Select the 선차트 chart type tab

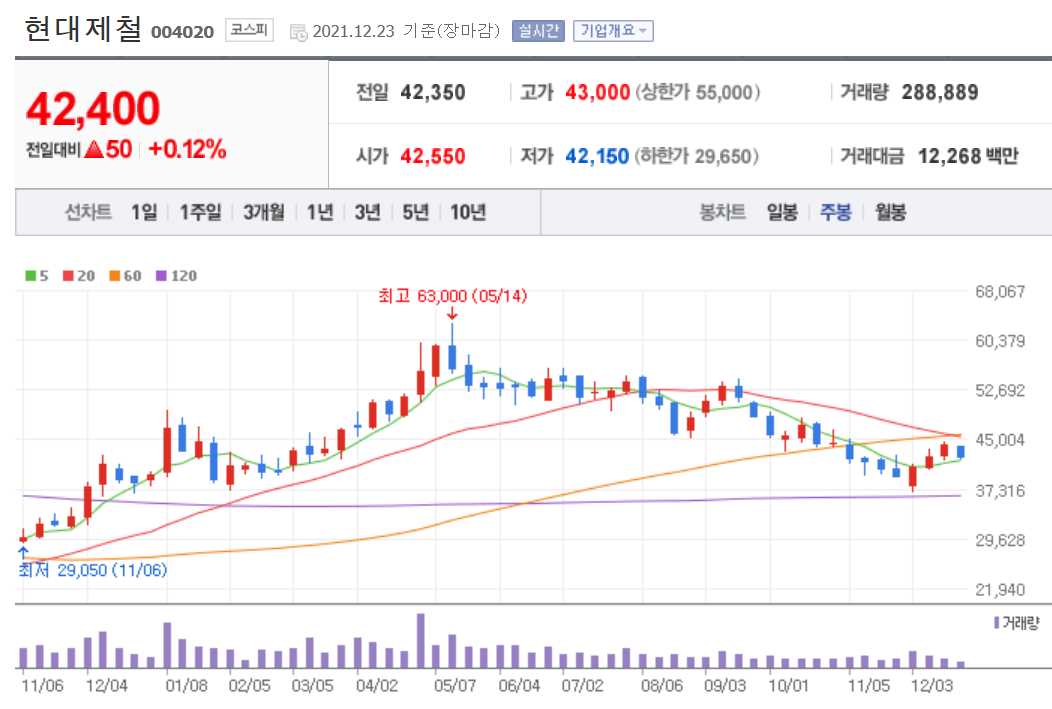click(86, 212)
